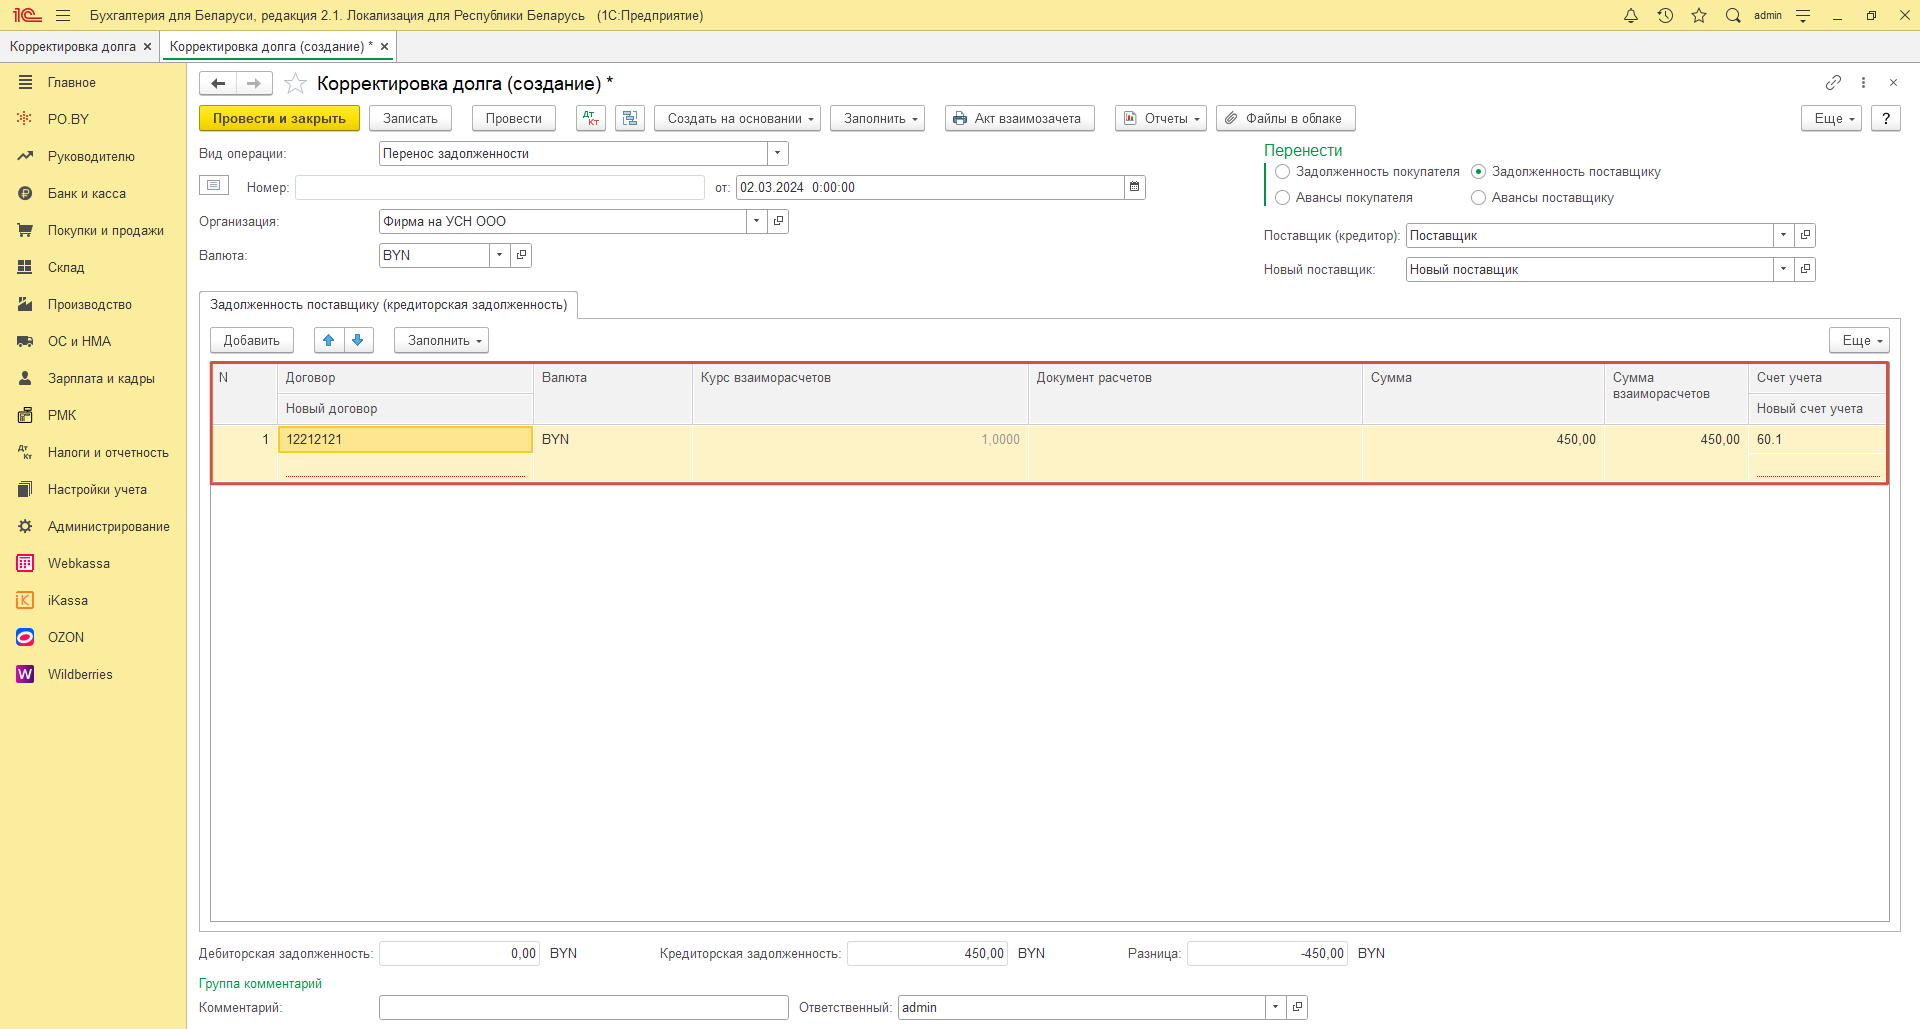Viewport: 1920px width, 1029px height.
Task: Select contract cell 12212121
Action: coord(405,439)
